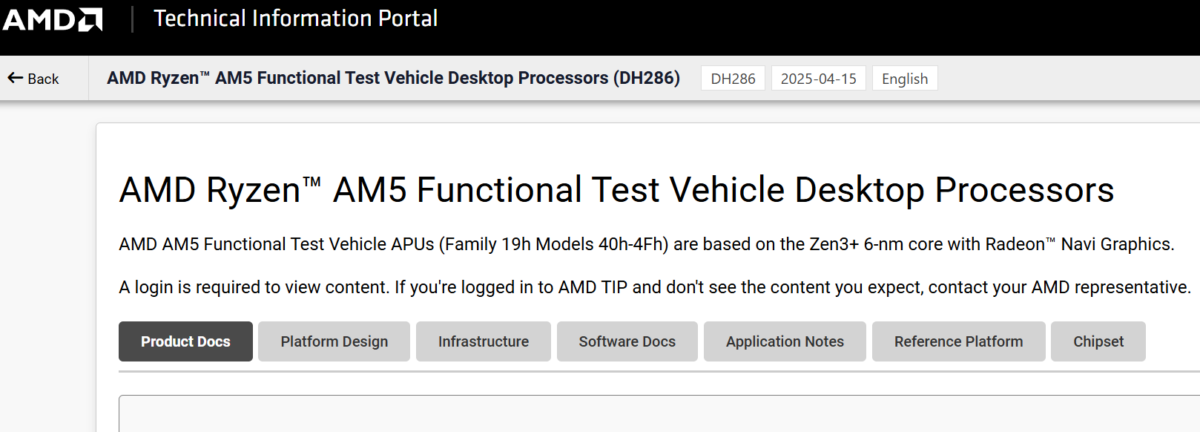Open the Infrastructure tab
1200x432 pixels.
(x=483, y=341)
